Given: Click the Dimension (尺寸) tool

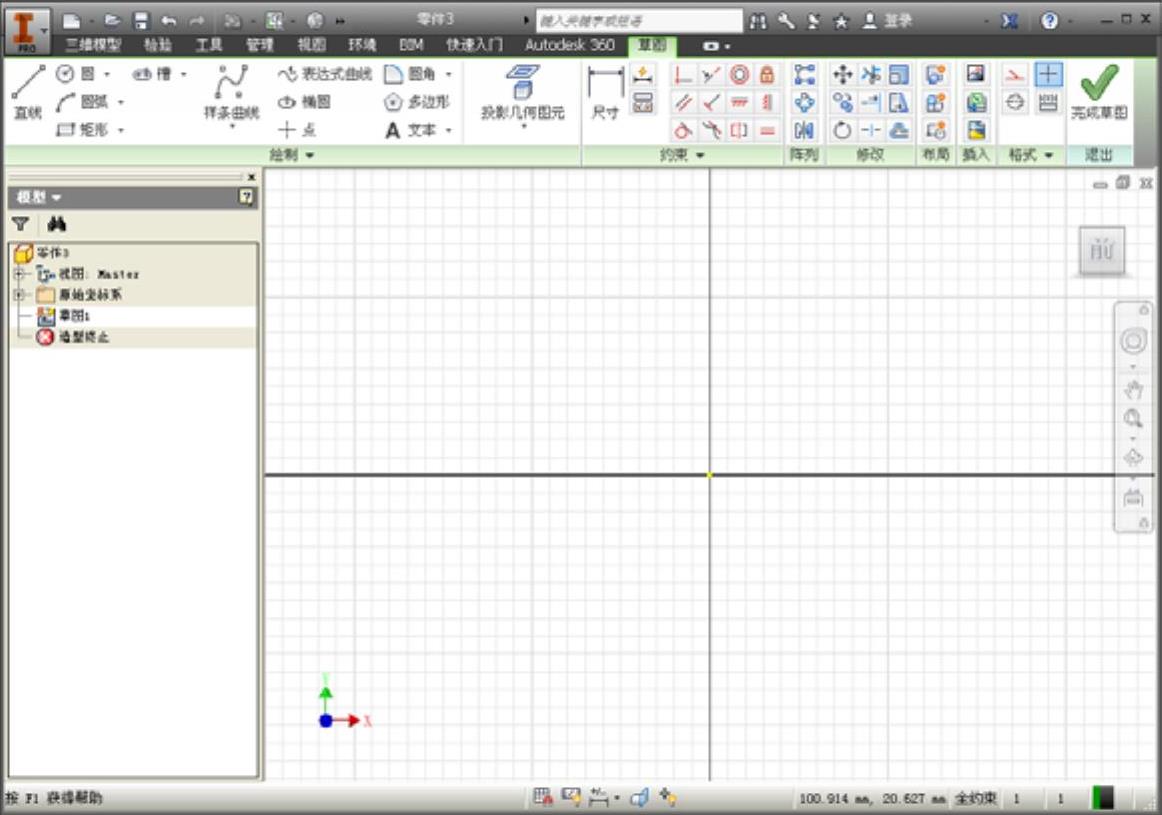Looking at the screenshot, I should tap(605, 92).
